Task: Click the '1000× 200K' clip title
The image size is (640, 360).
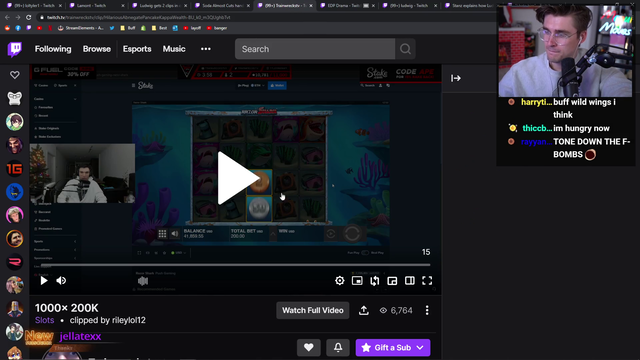Action: (x=67, y=308)
